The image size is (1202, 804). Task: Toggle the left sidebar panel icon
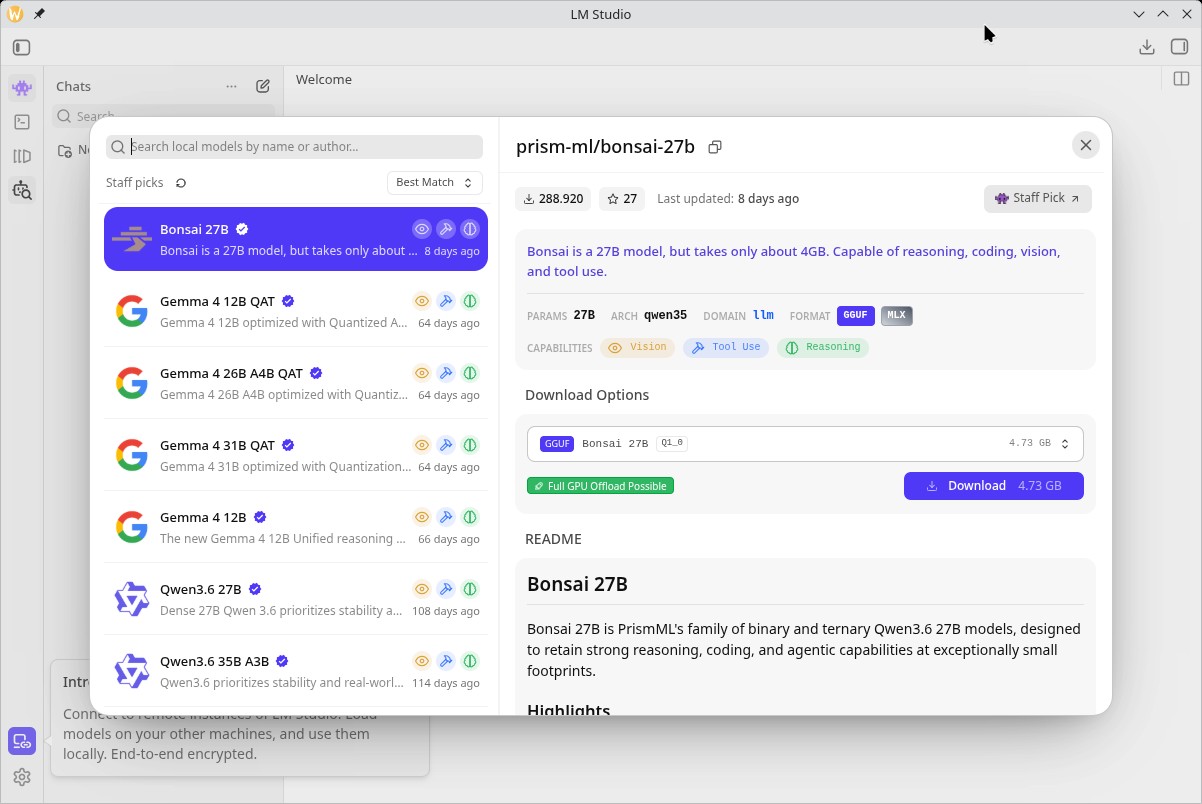tap(22, 47)
